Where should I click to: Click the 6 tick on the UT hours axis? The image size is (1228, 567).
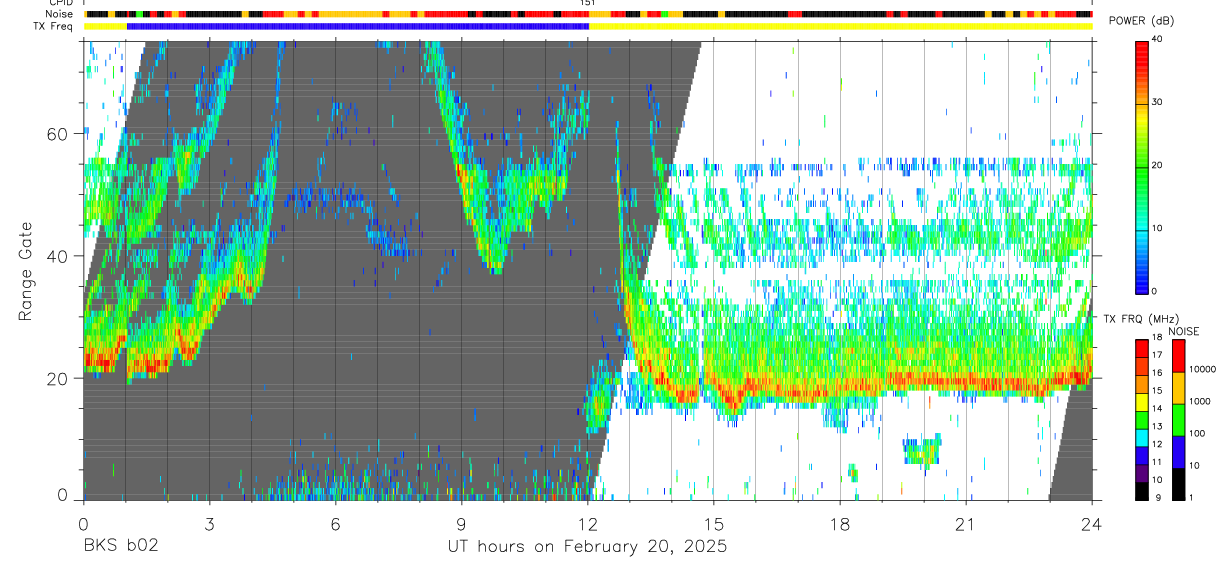pyautogui.click(x=335, y=524)
